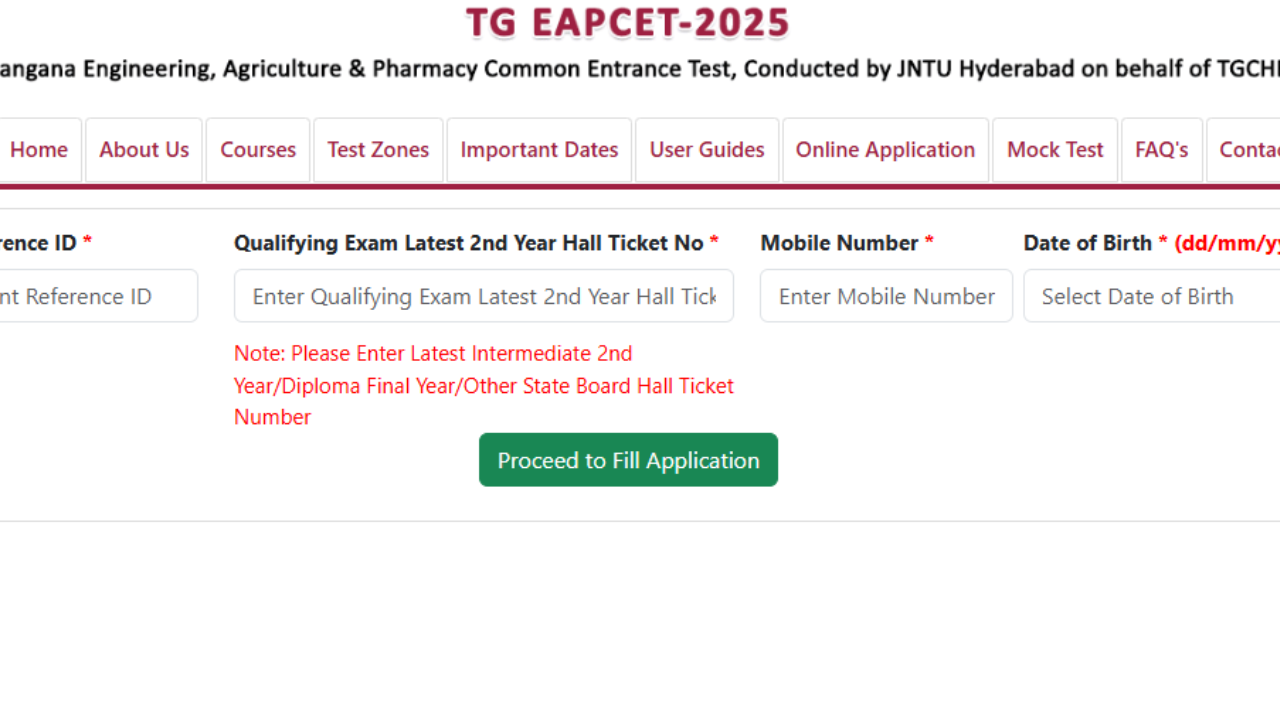Click the Qualifying Exam Hall Ticket input
The width and height of the screenshot is (1280, 720).
(484, 296)
